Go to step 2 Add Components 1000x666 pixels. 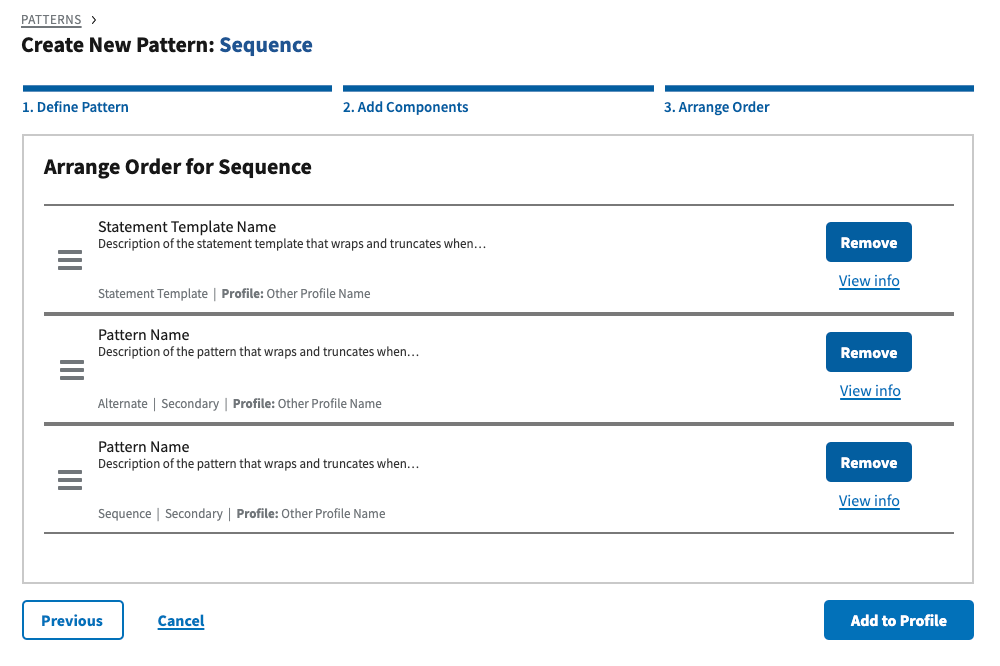coord(406,107)
